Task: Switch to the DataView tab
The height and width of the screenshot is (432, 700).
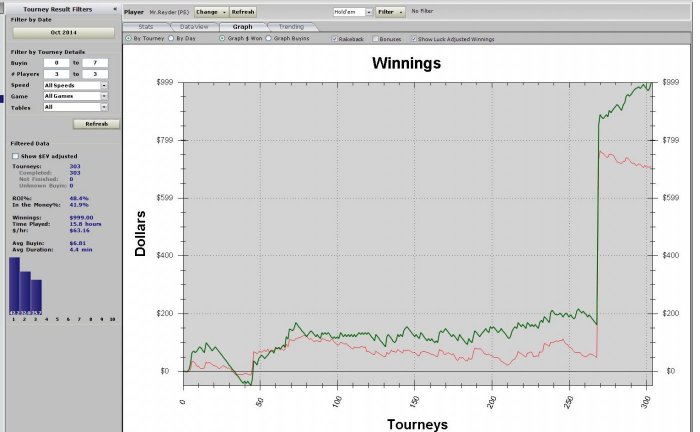Action: click(194, 27)
